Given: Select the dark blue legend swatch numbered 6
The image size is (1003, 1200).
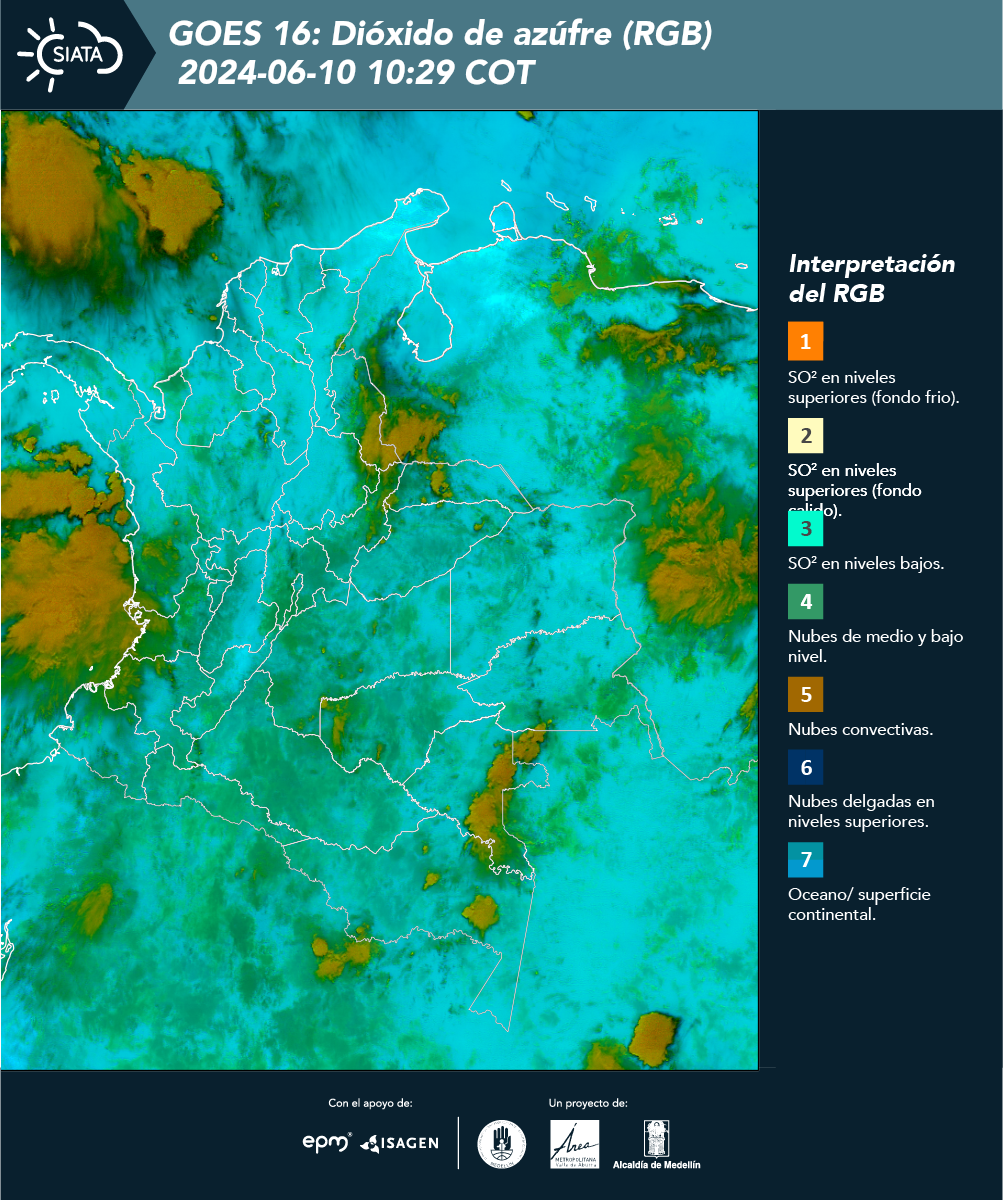Looking at the screenshot, I should 805,768.
